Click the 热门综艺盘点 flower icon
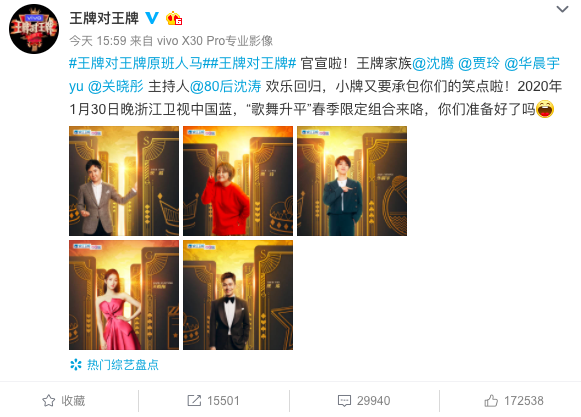The image size is (581, 417). click(76, 365)
